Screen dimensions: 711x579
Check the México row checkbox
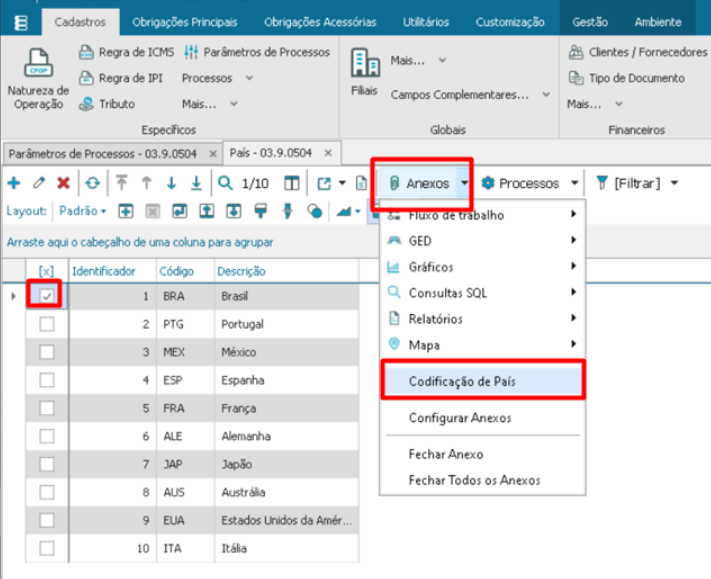coord(47,352)
